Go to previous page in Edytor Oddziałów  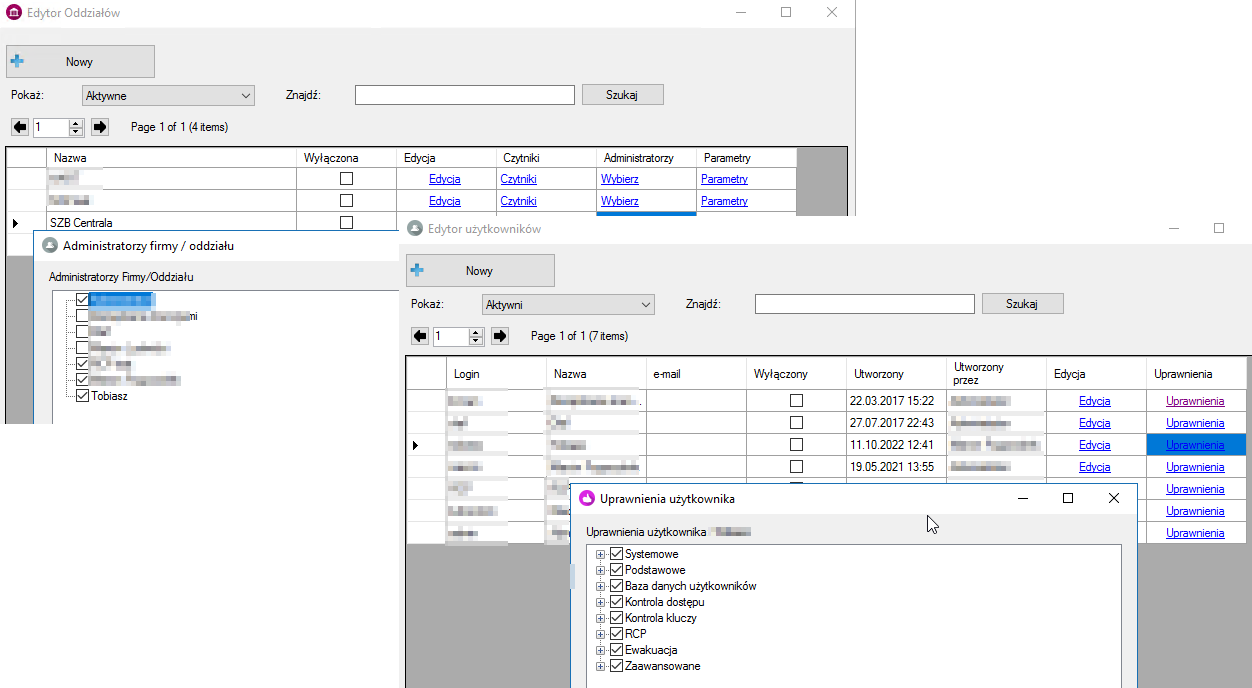[x=19, y=127]
